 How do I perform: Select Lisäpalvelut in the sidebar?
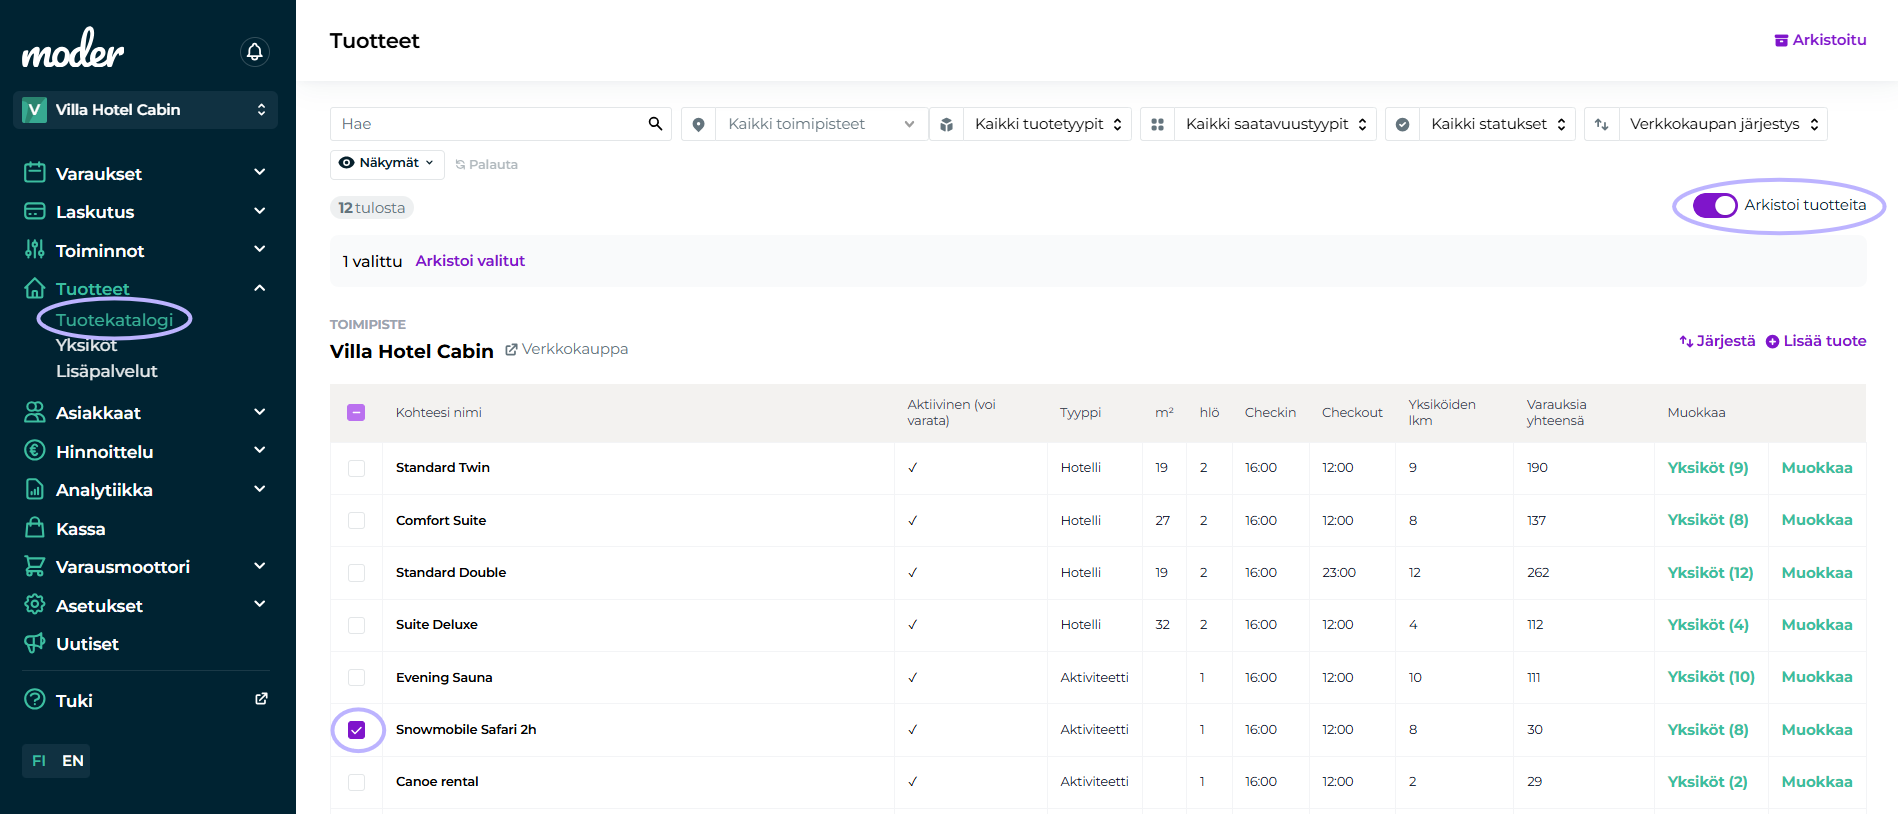107,371
